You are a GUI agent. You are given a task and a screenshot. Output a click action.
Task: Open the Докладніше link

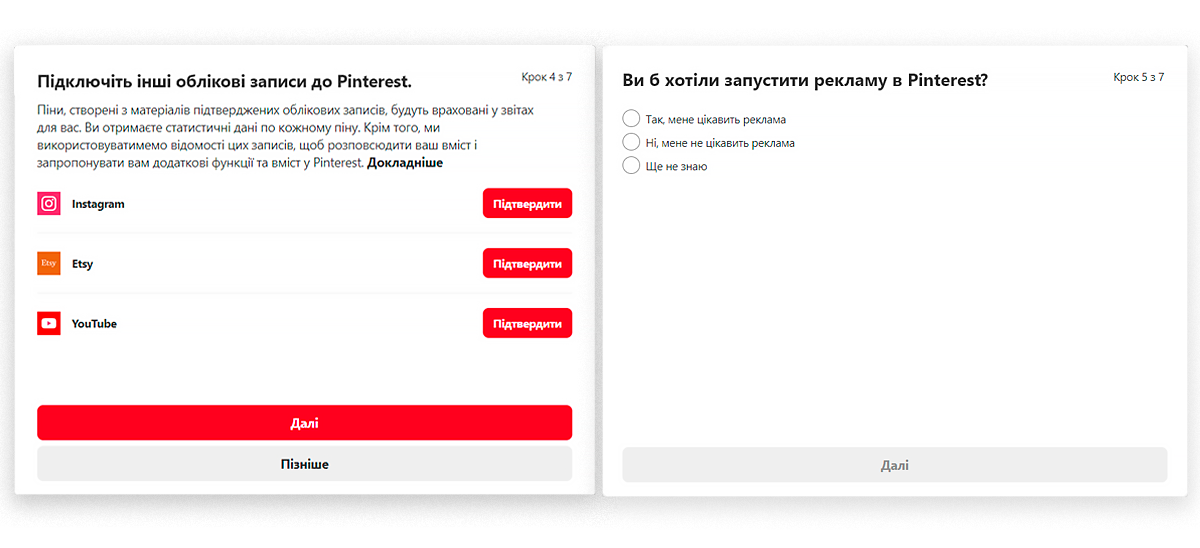405,162
